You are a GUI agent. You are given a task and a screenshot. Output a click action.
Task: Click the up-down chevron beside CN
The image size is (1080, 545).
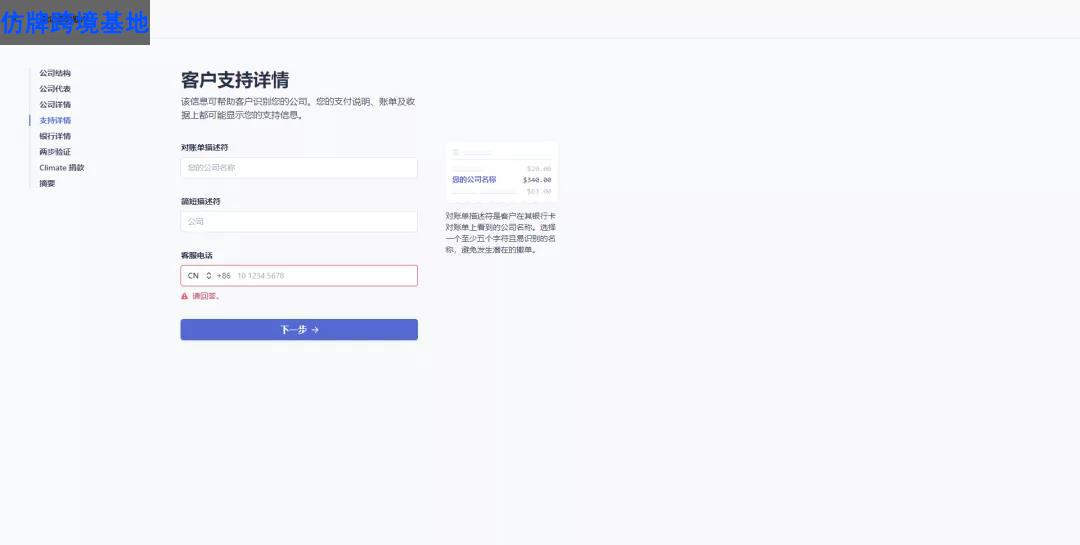[208, 276]
